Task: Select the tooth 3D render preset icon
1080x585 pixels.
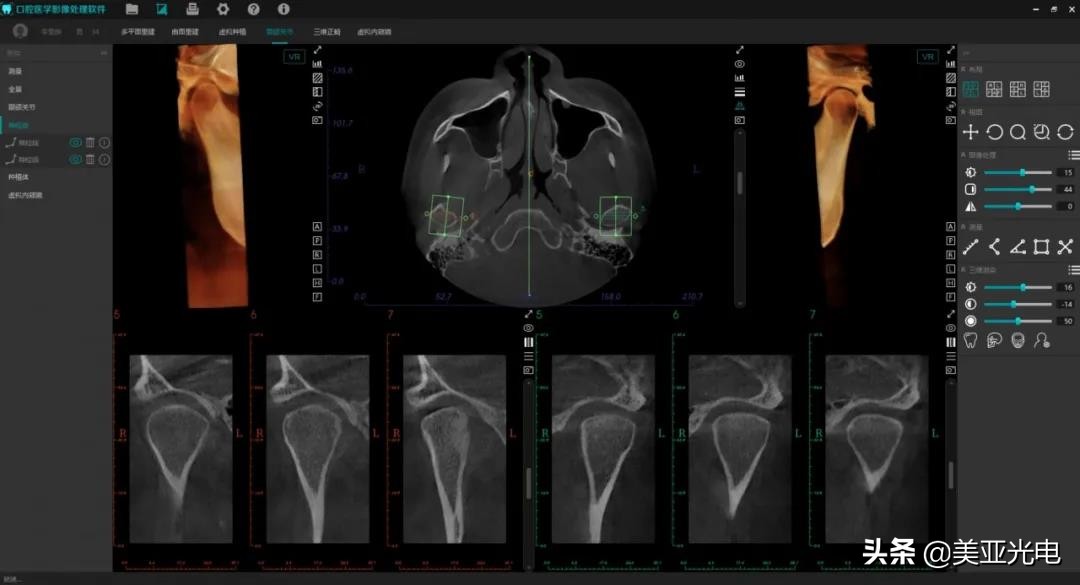Action: click(x=970, y=341)
